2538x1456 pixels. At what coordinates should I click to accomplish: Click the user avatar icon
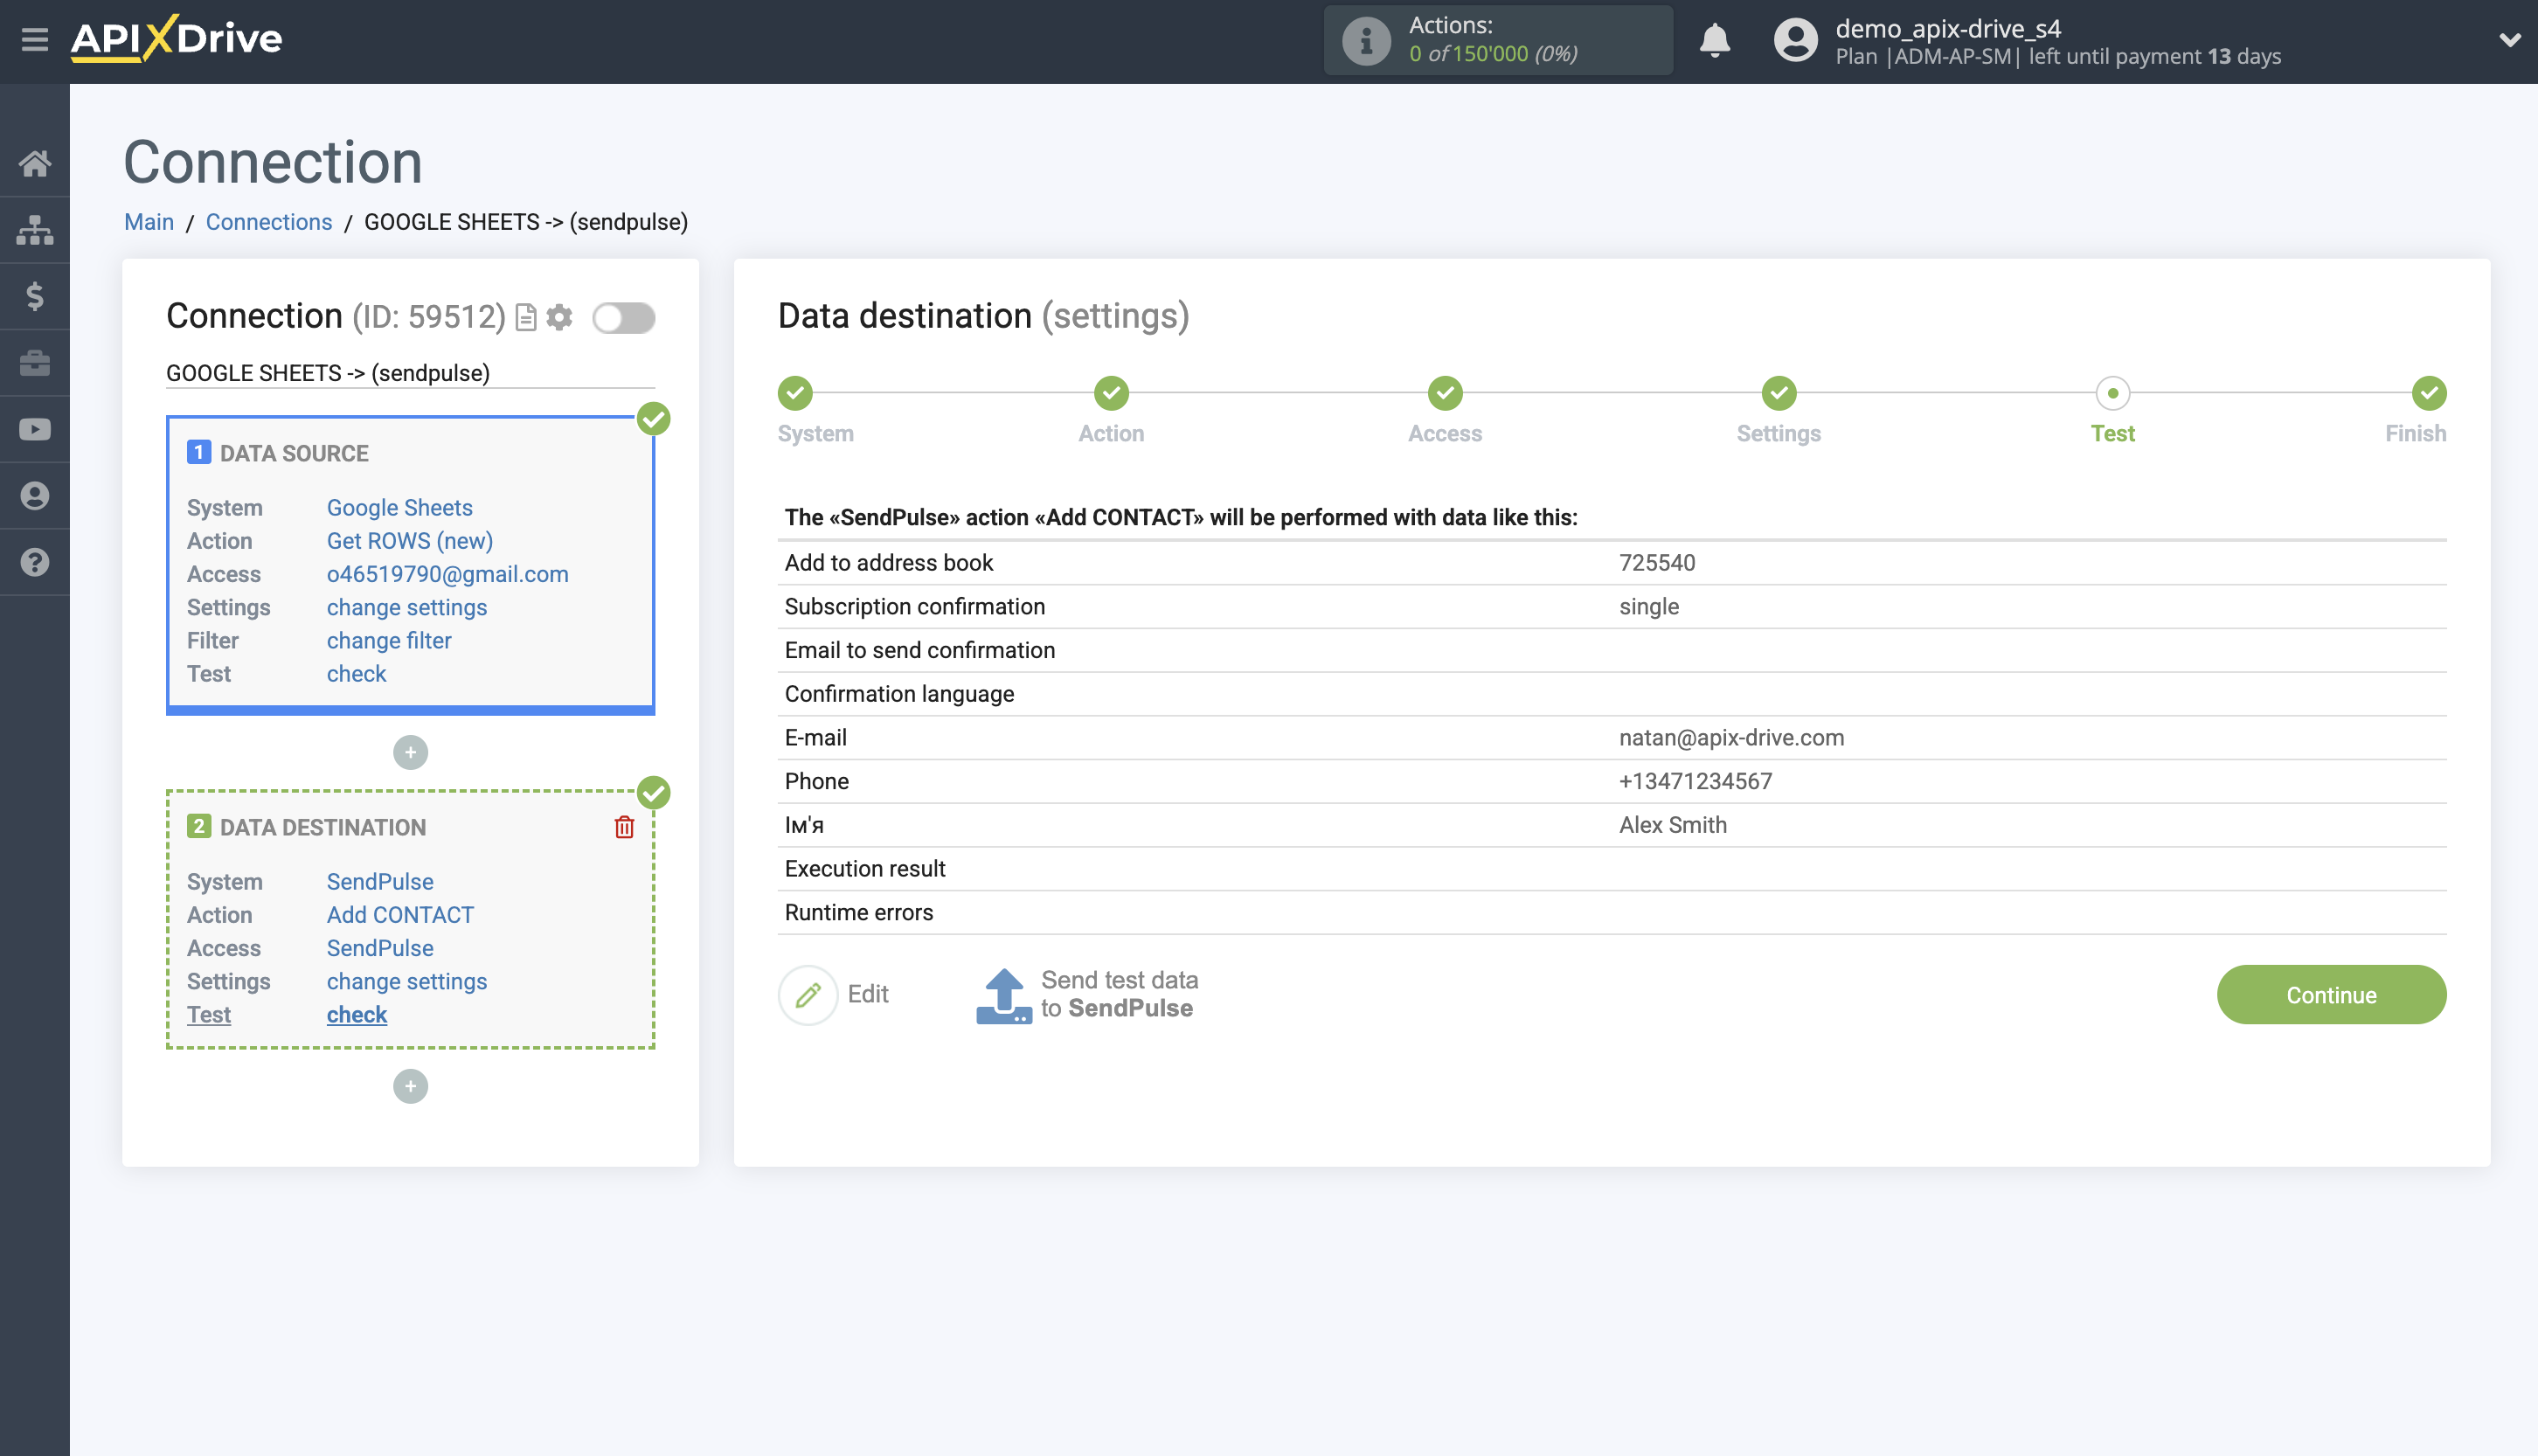pyautogui.click(x=1795, y=41)
